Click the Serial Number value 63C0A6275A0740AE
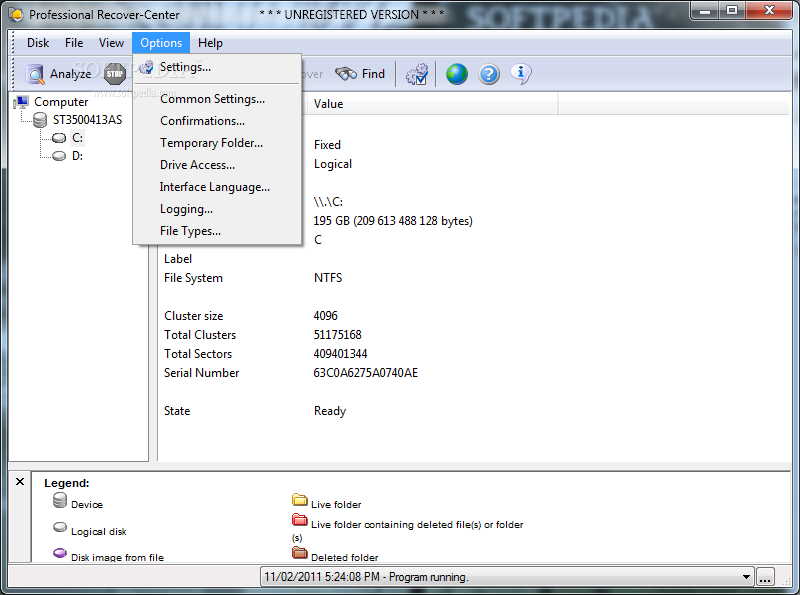 tap(365, 373)
